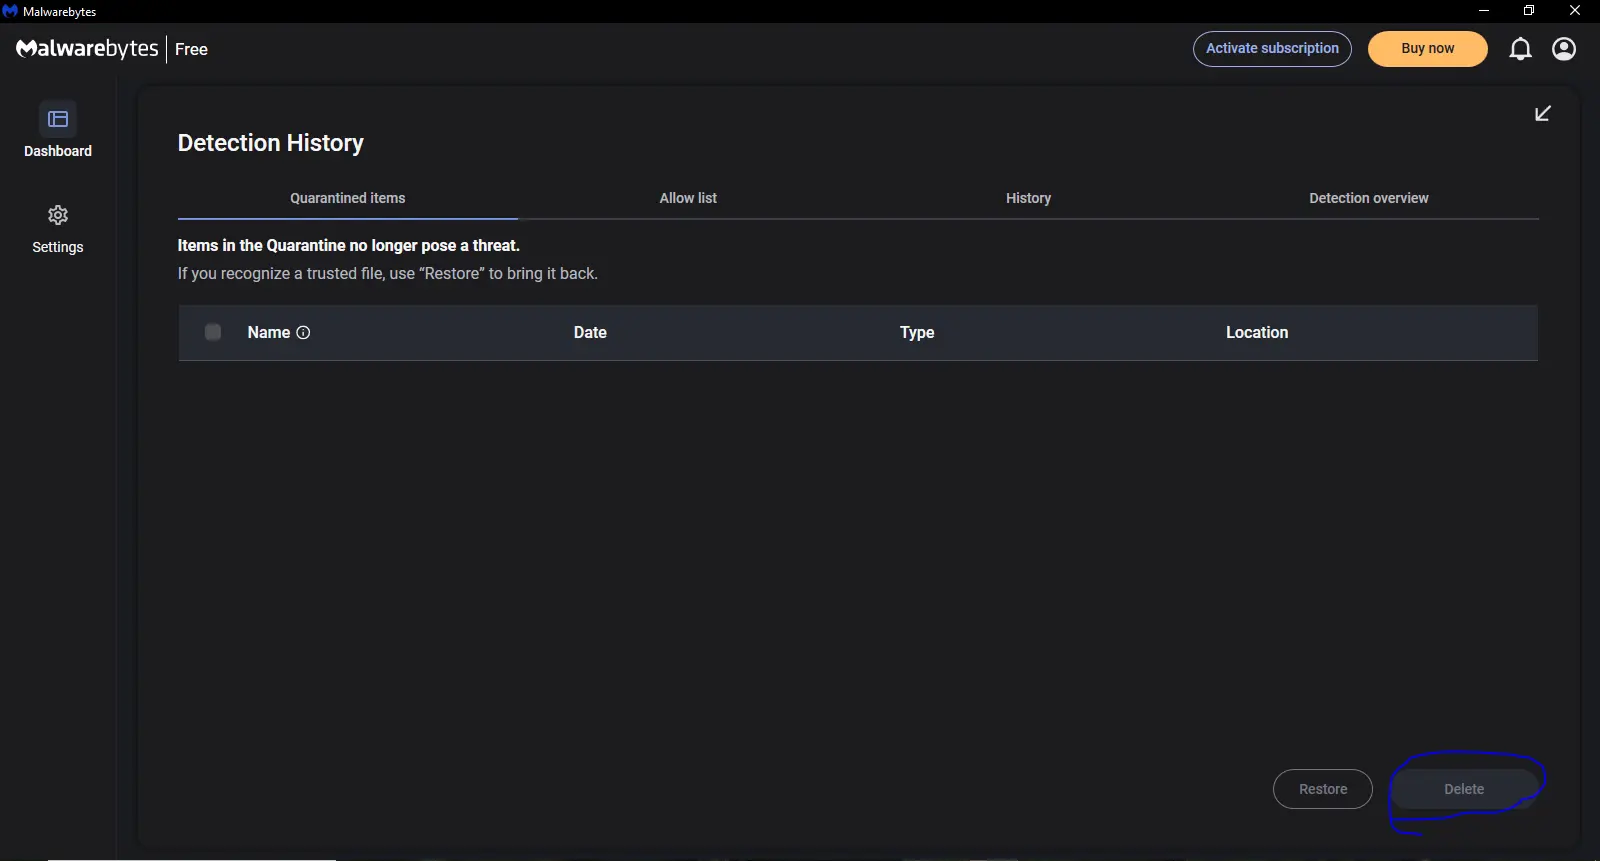Click the Detection History heading
The height and width of the screenshot is (861, 1600).
click(x=271, y=143)
